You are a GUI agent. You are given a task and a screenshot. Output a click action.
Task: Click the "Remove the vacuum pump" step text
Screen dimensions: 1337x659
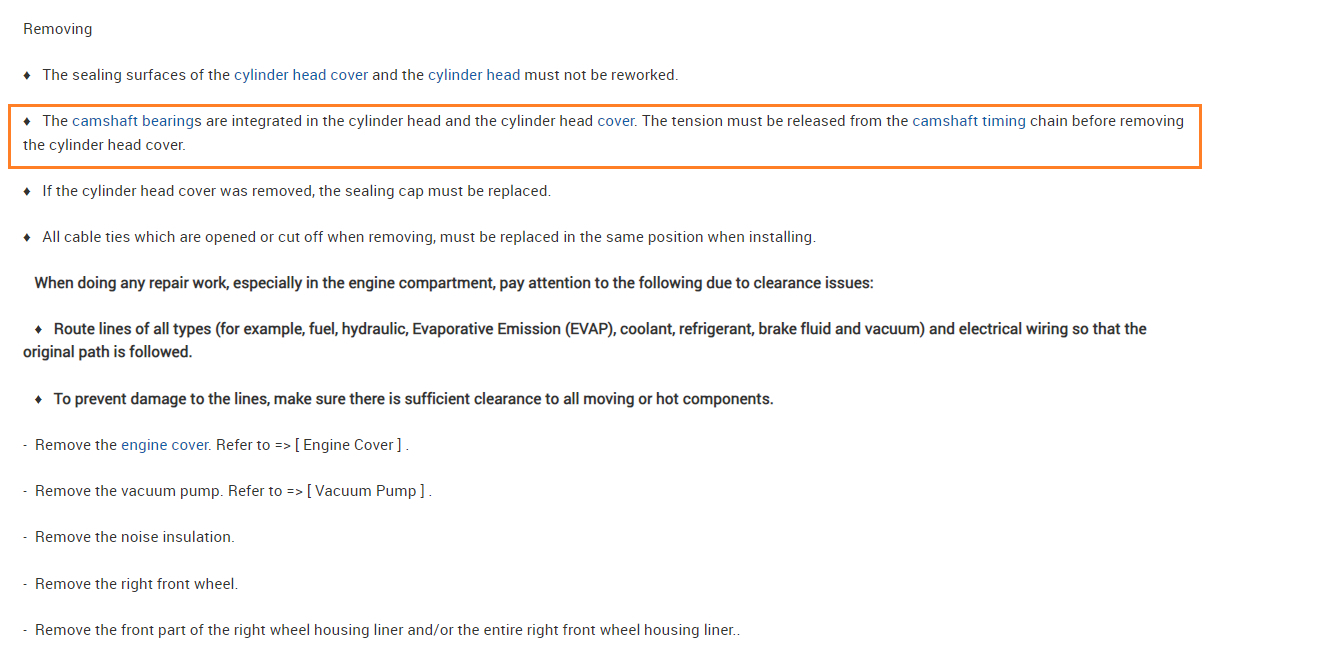(129, 491)
